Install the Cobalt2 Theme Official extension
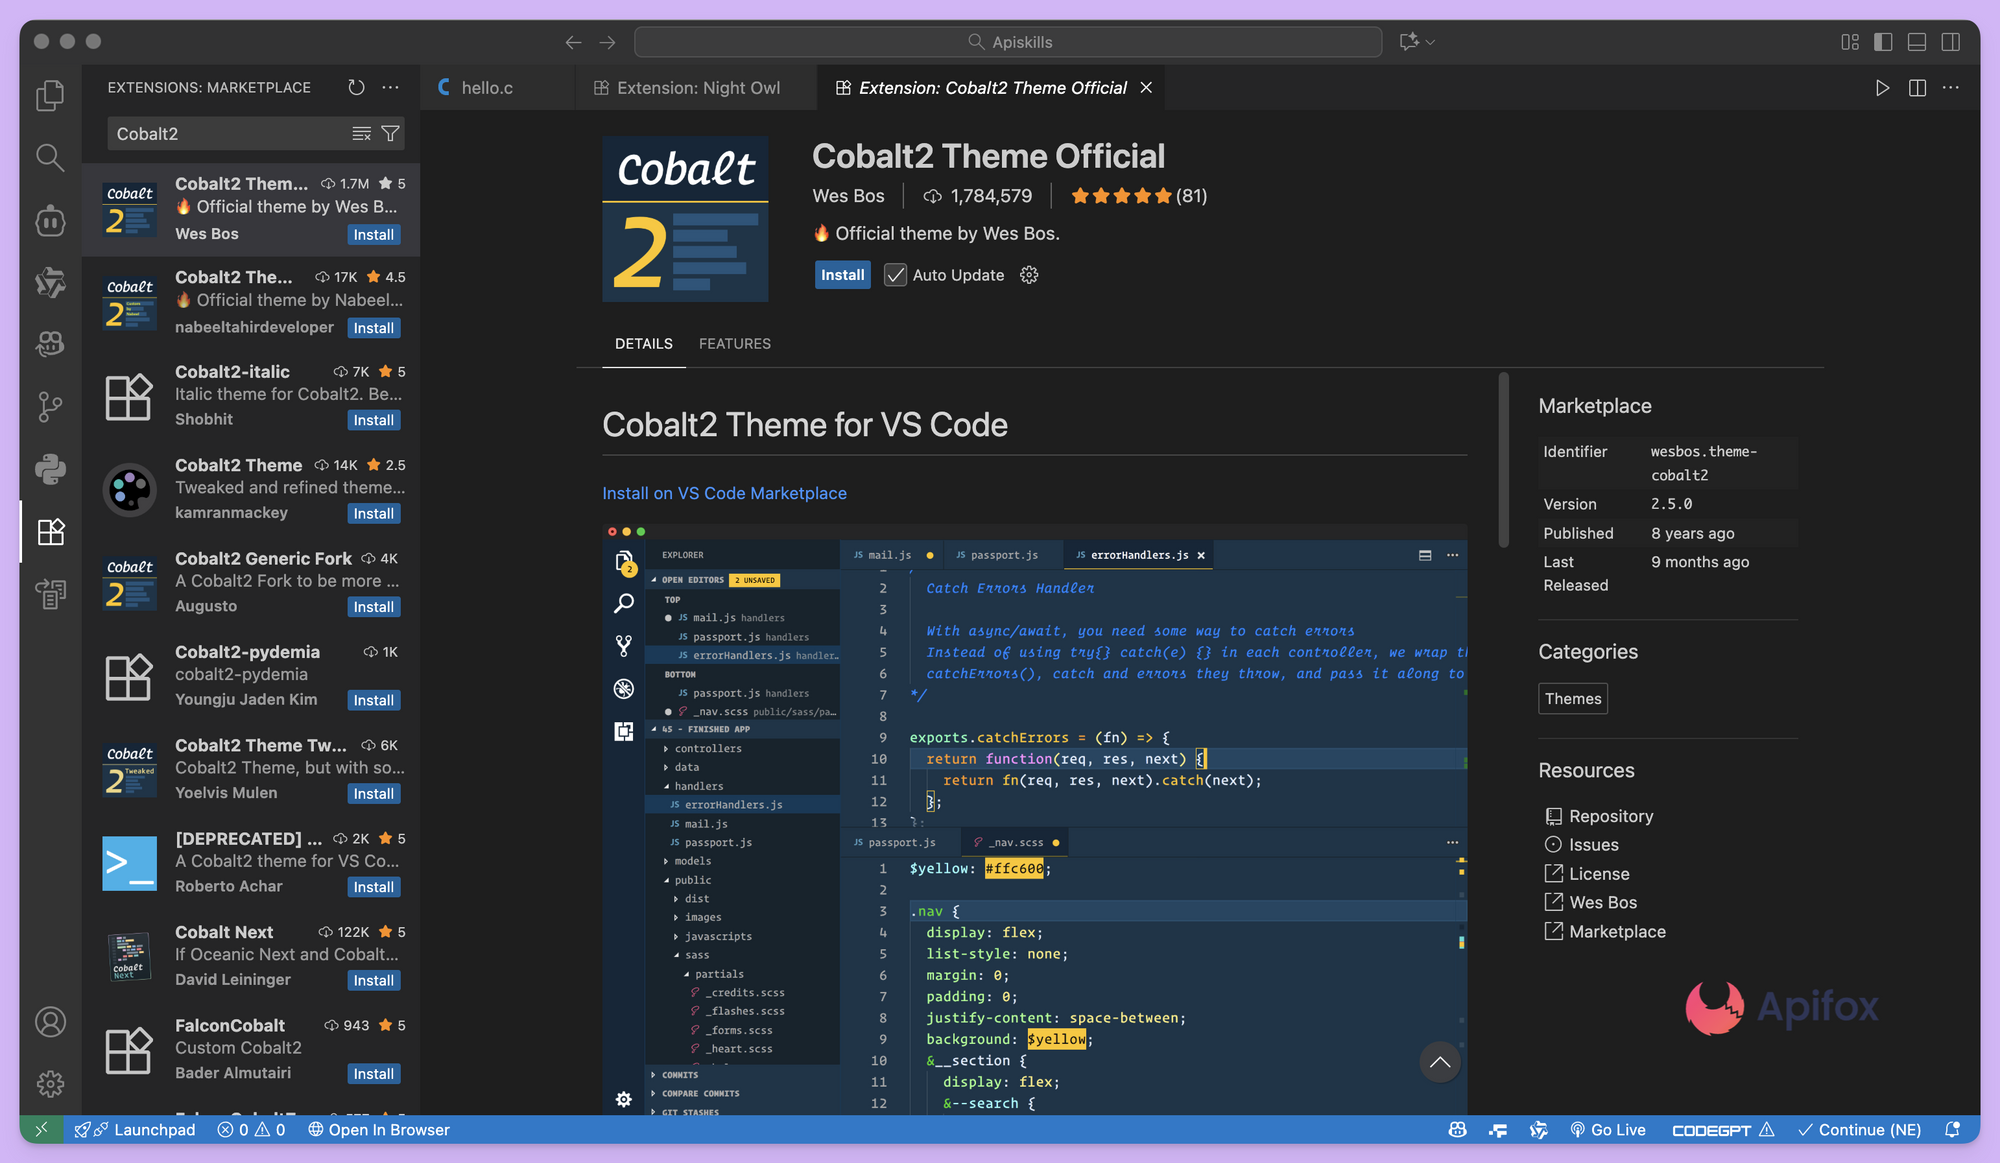The width and height of the screenshot is (2000, 1163). [842, 275]
